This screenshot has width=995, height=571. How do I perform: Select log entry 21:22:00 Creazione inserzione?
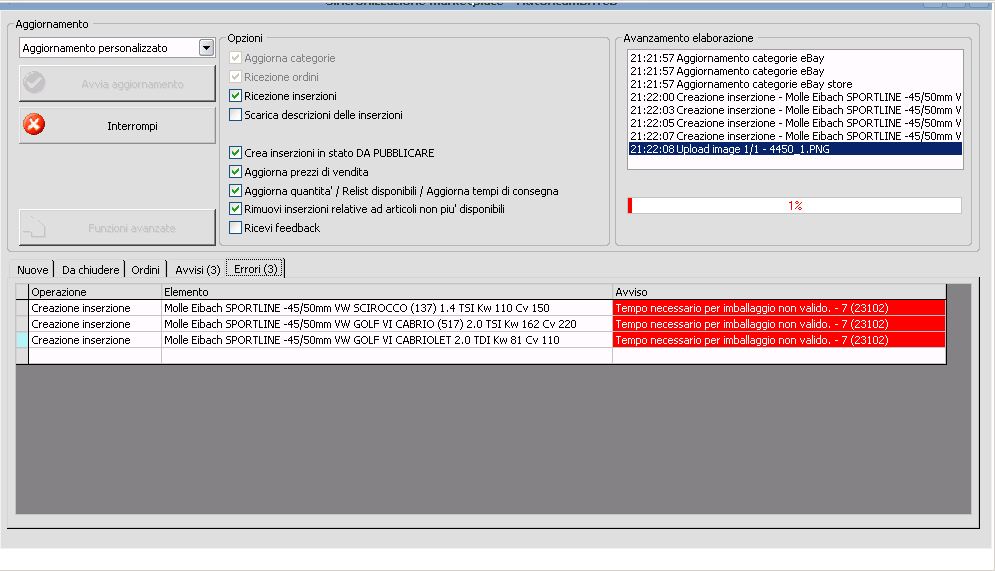pyautogui.click(x=795, y=97)
